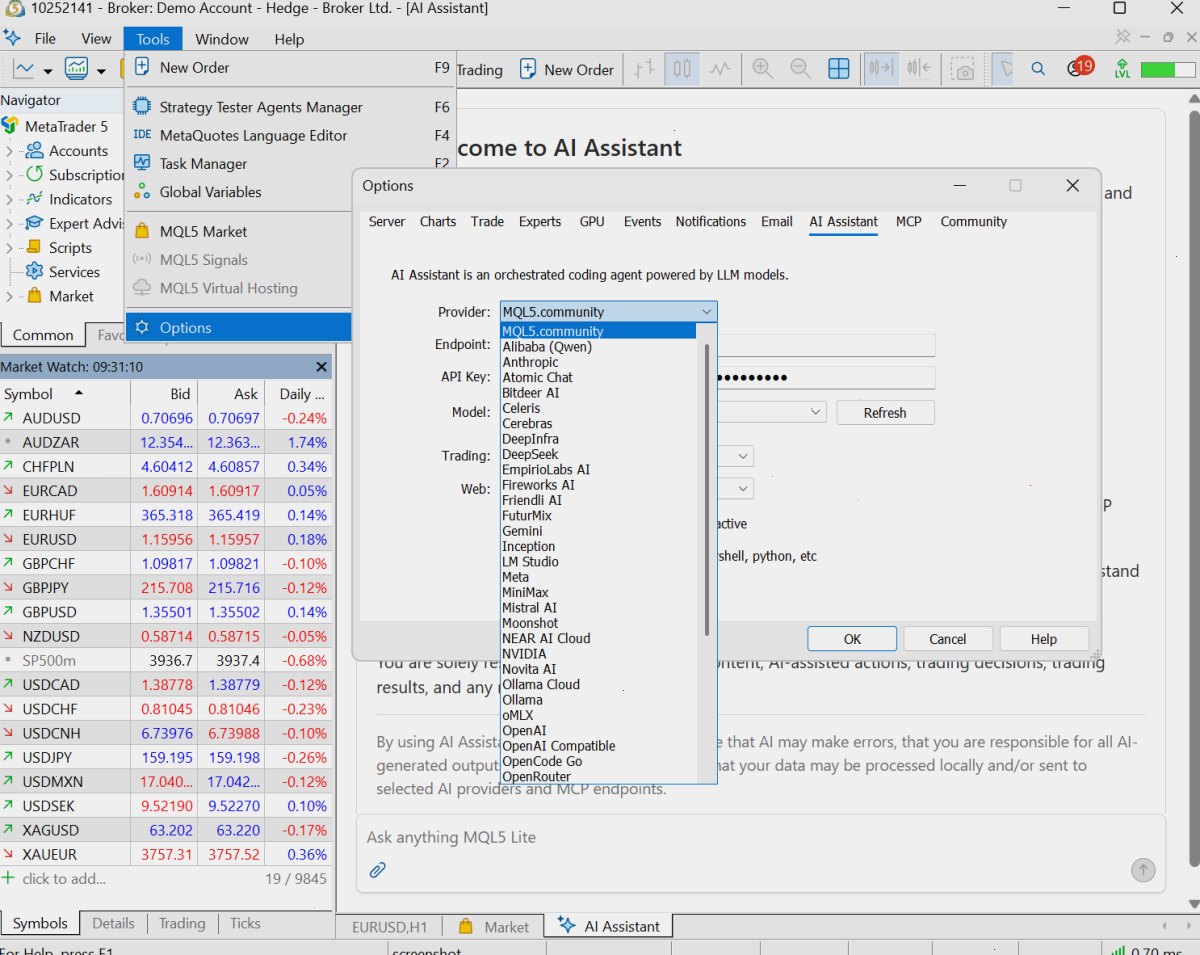Switch chart to bar chart view
This screenshot has width=1200, height=955.
click(645, 69)
